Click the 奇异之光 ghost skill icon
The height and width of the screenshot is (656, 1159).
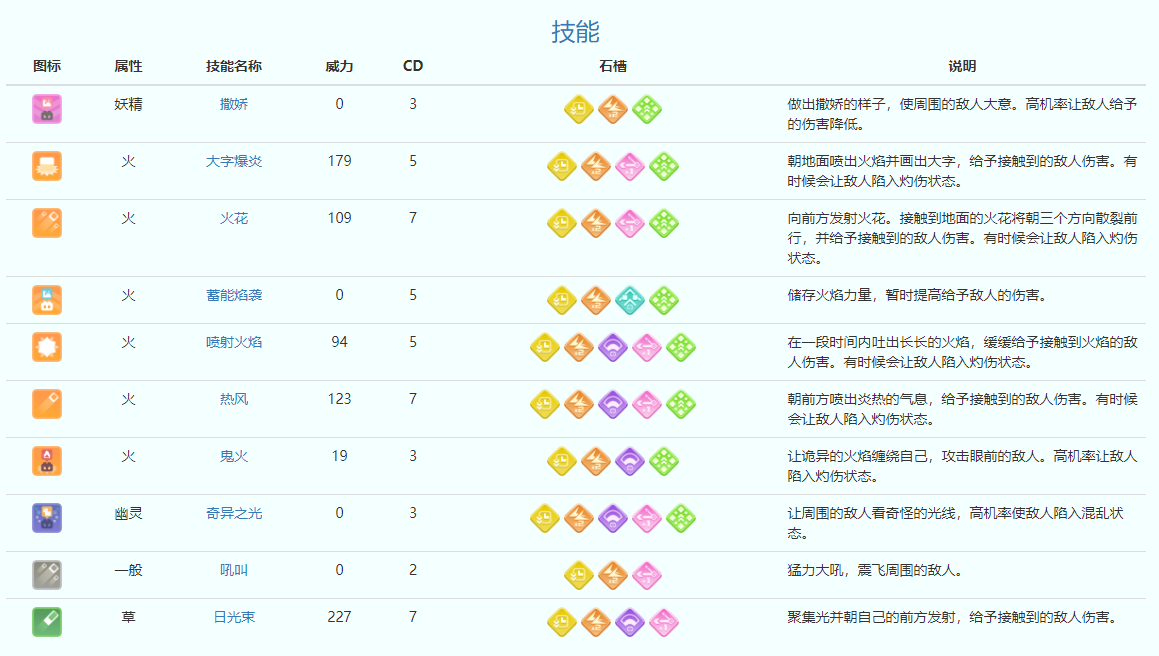[x=47, y=518]
